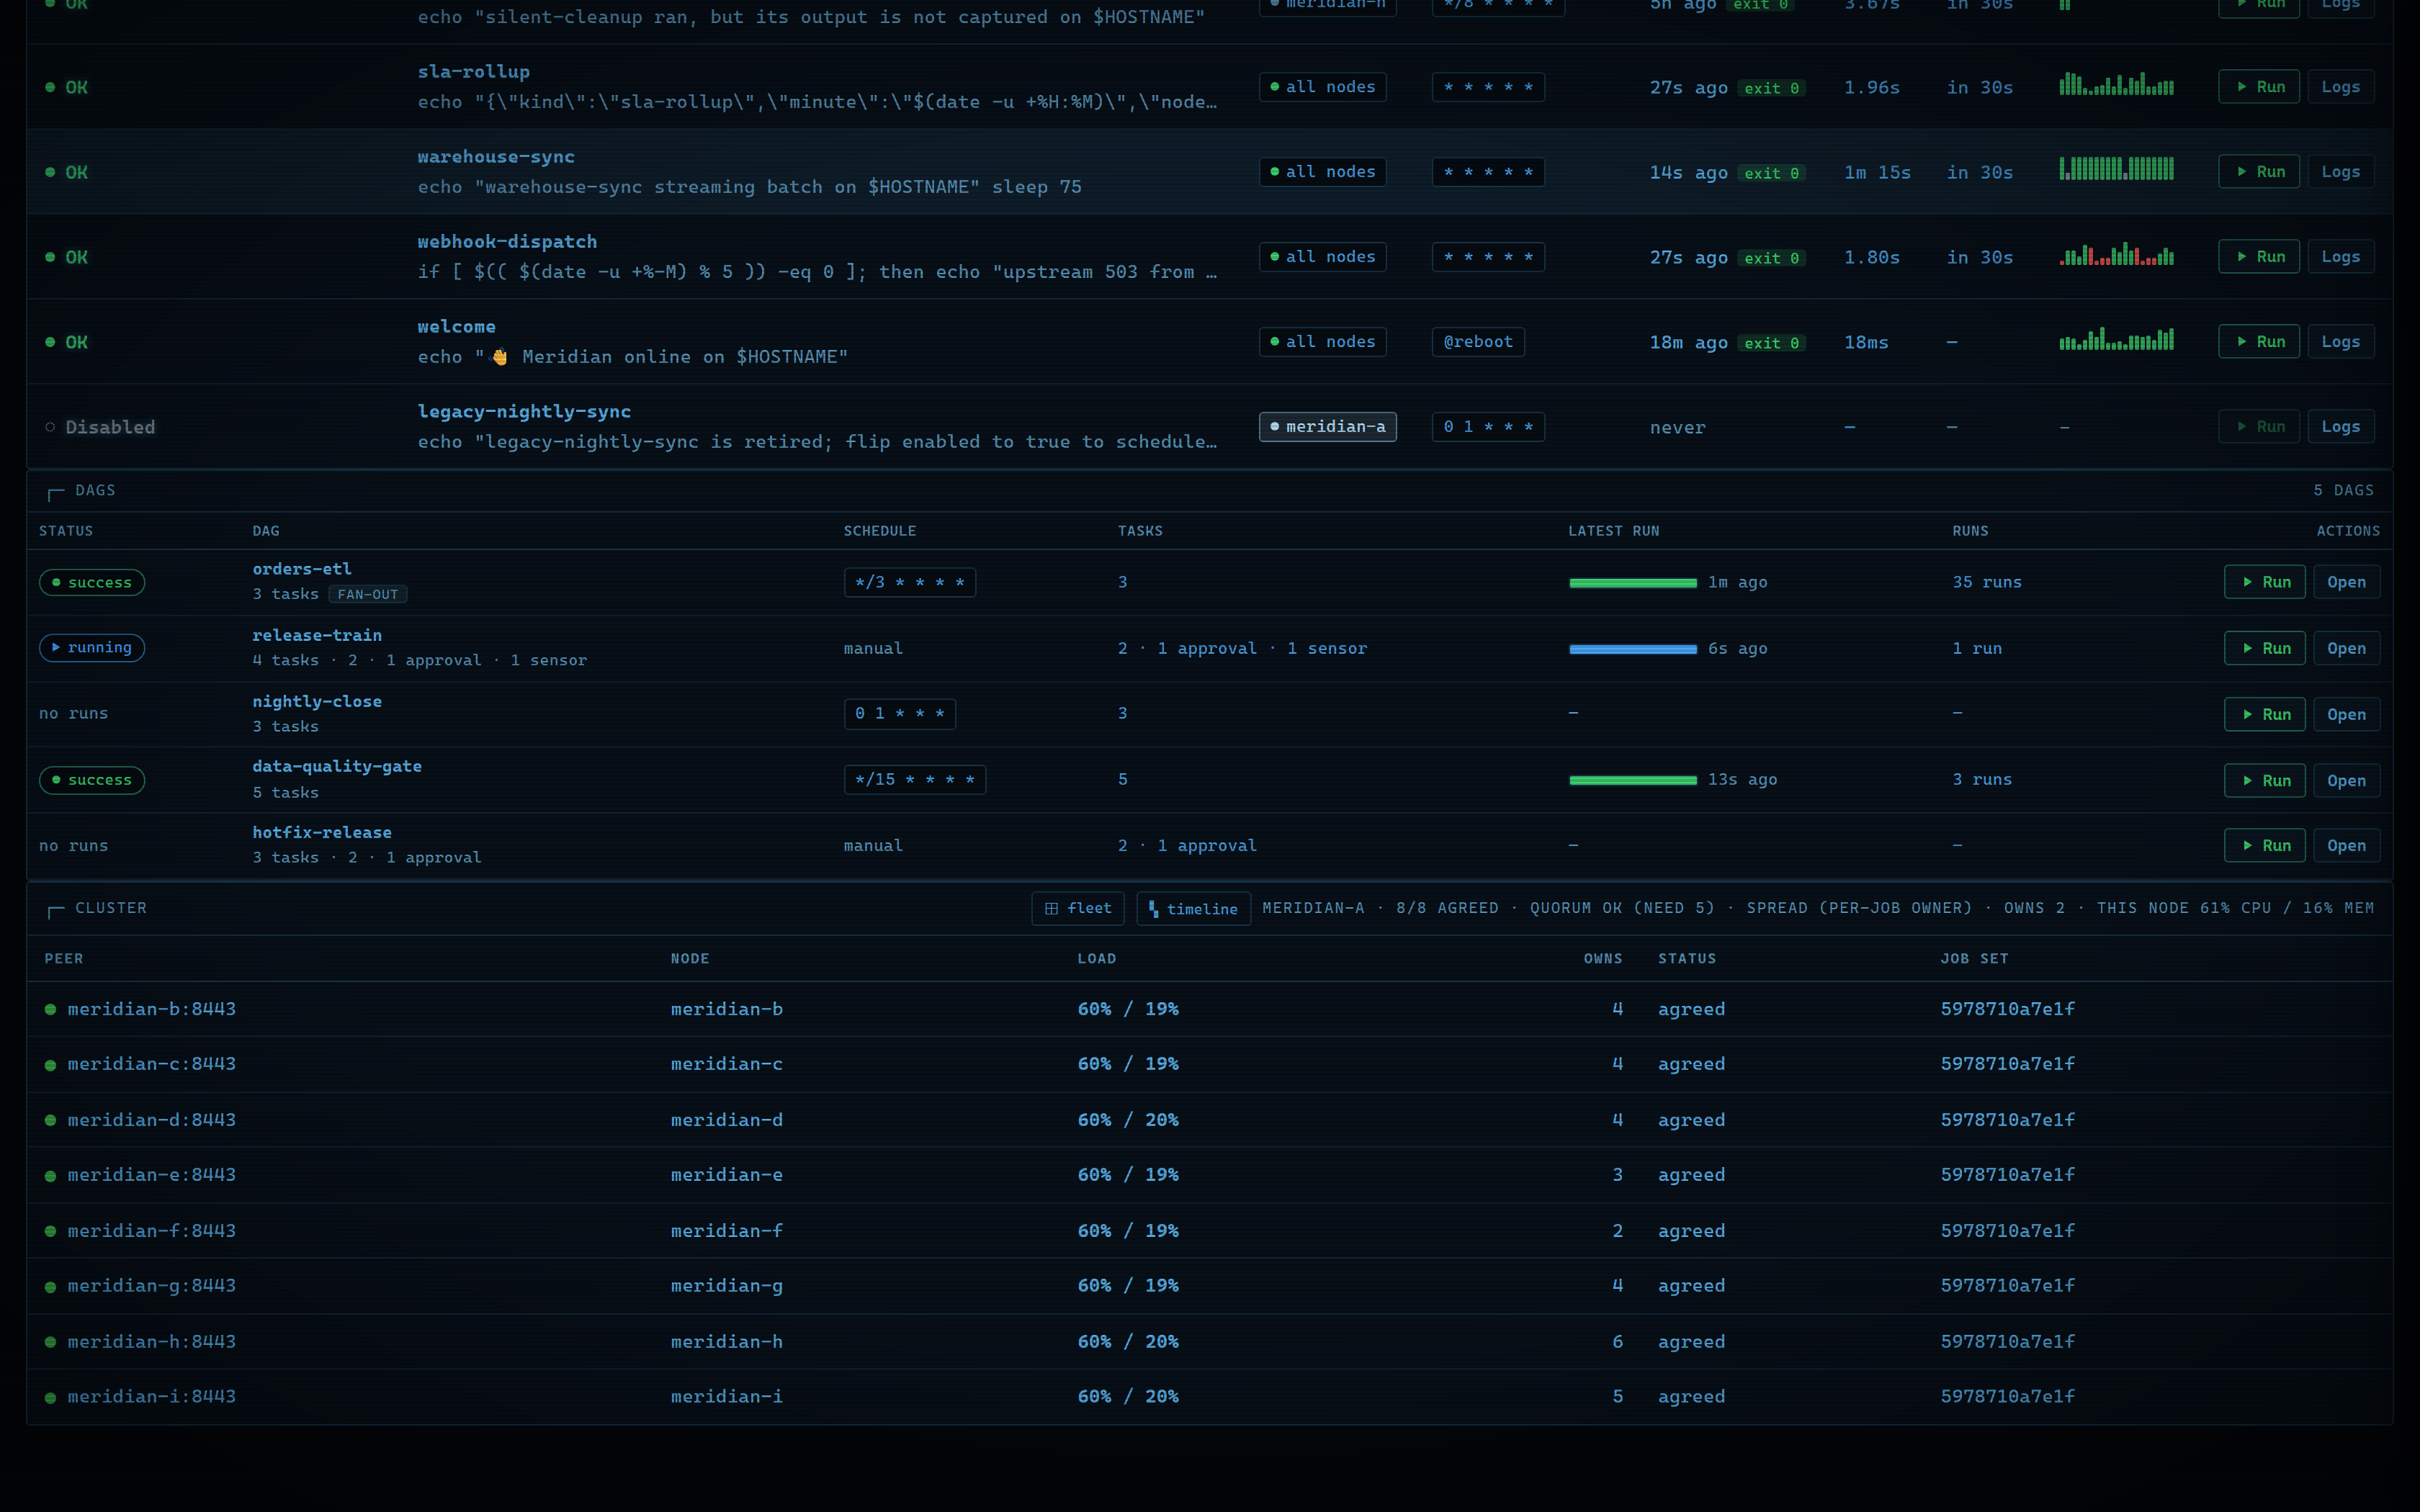Run the hotfix-release DAG

pyautogui.click(x=2264, y=845)
